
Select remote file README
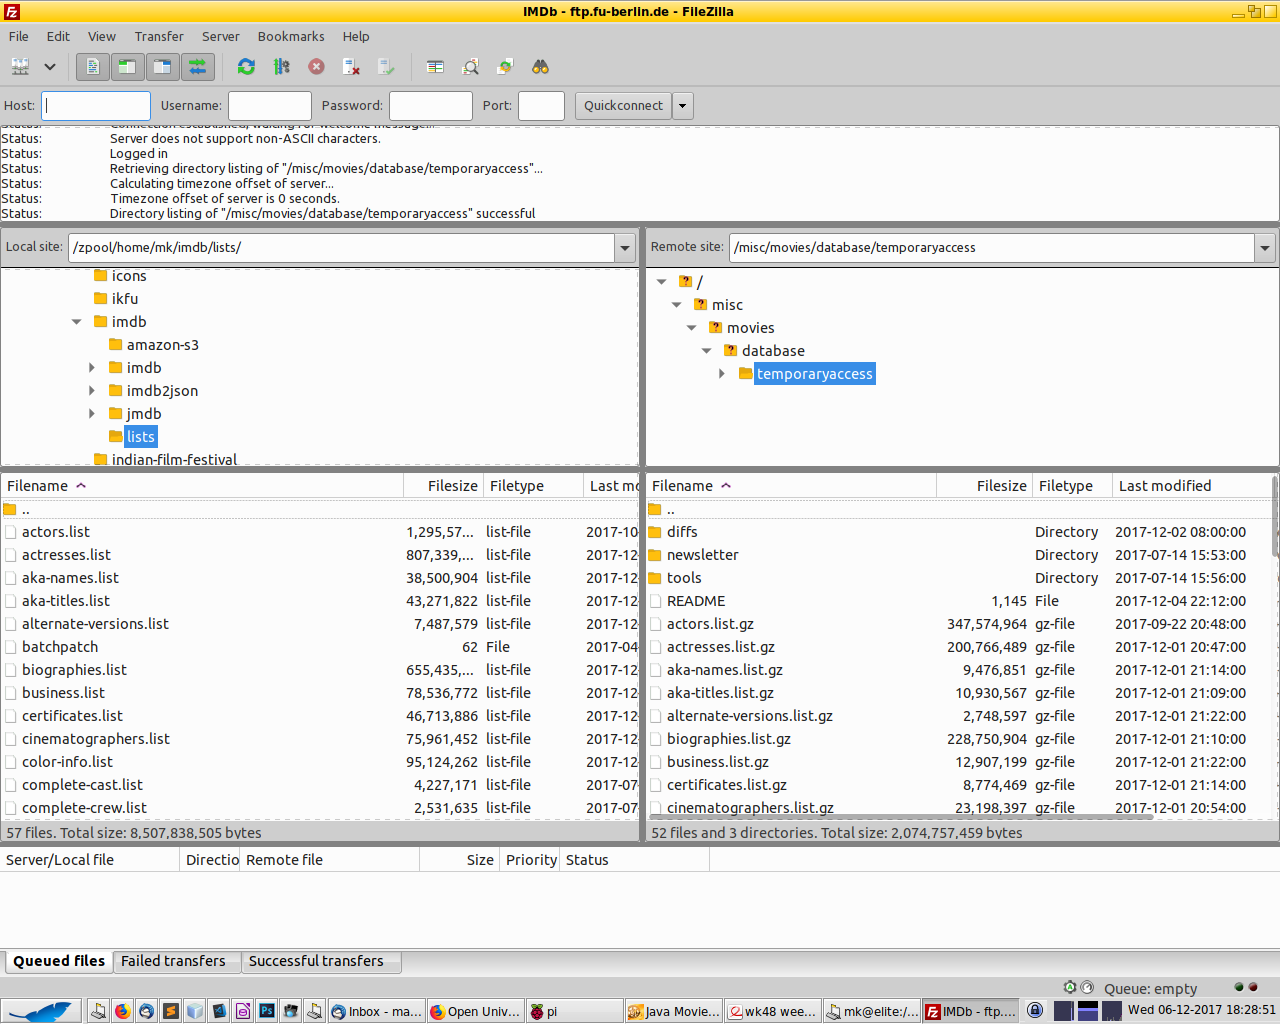[959, 601]
